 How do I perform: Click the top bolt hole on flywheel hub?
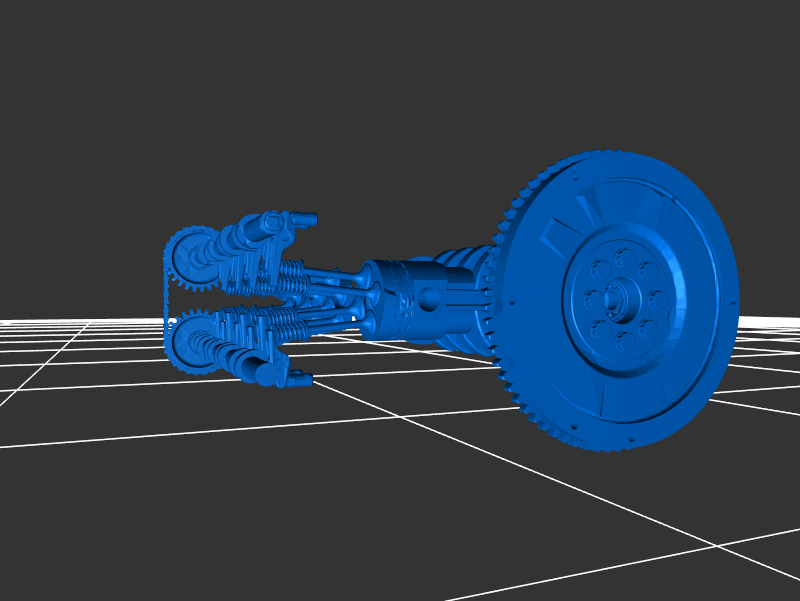coord(627,259)
